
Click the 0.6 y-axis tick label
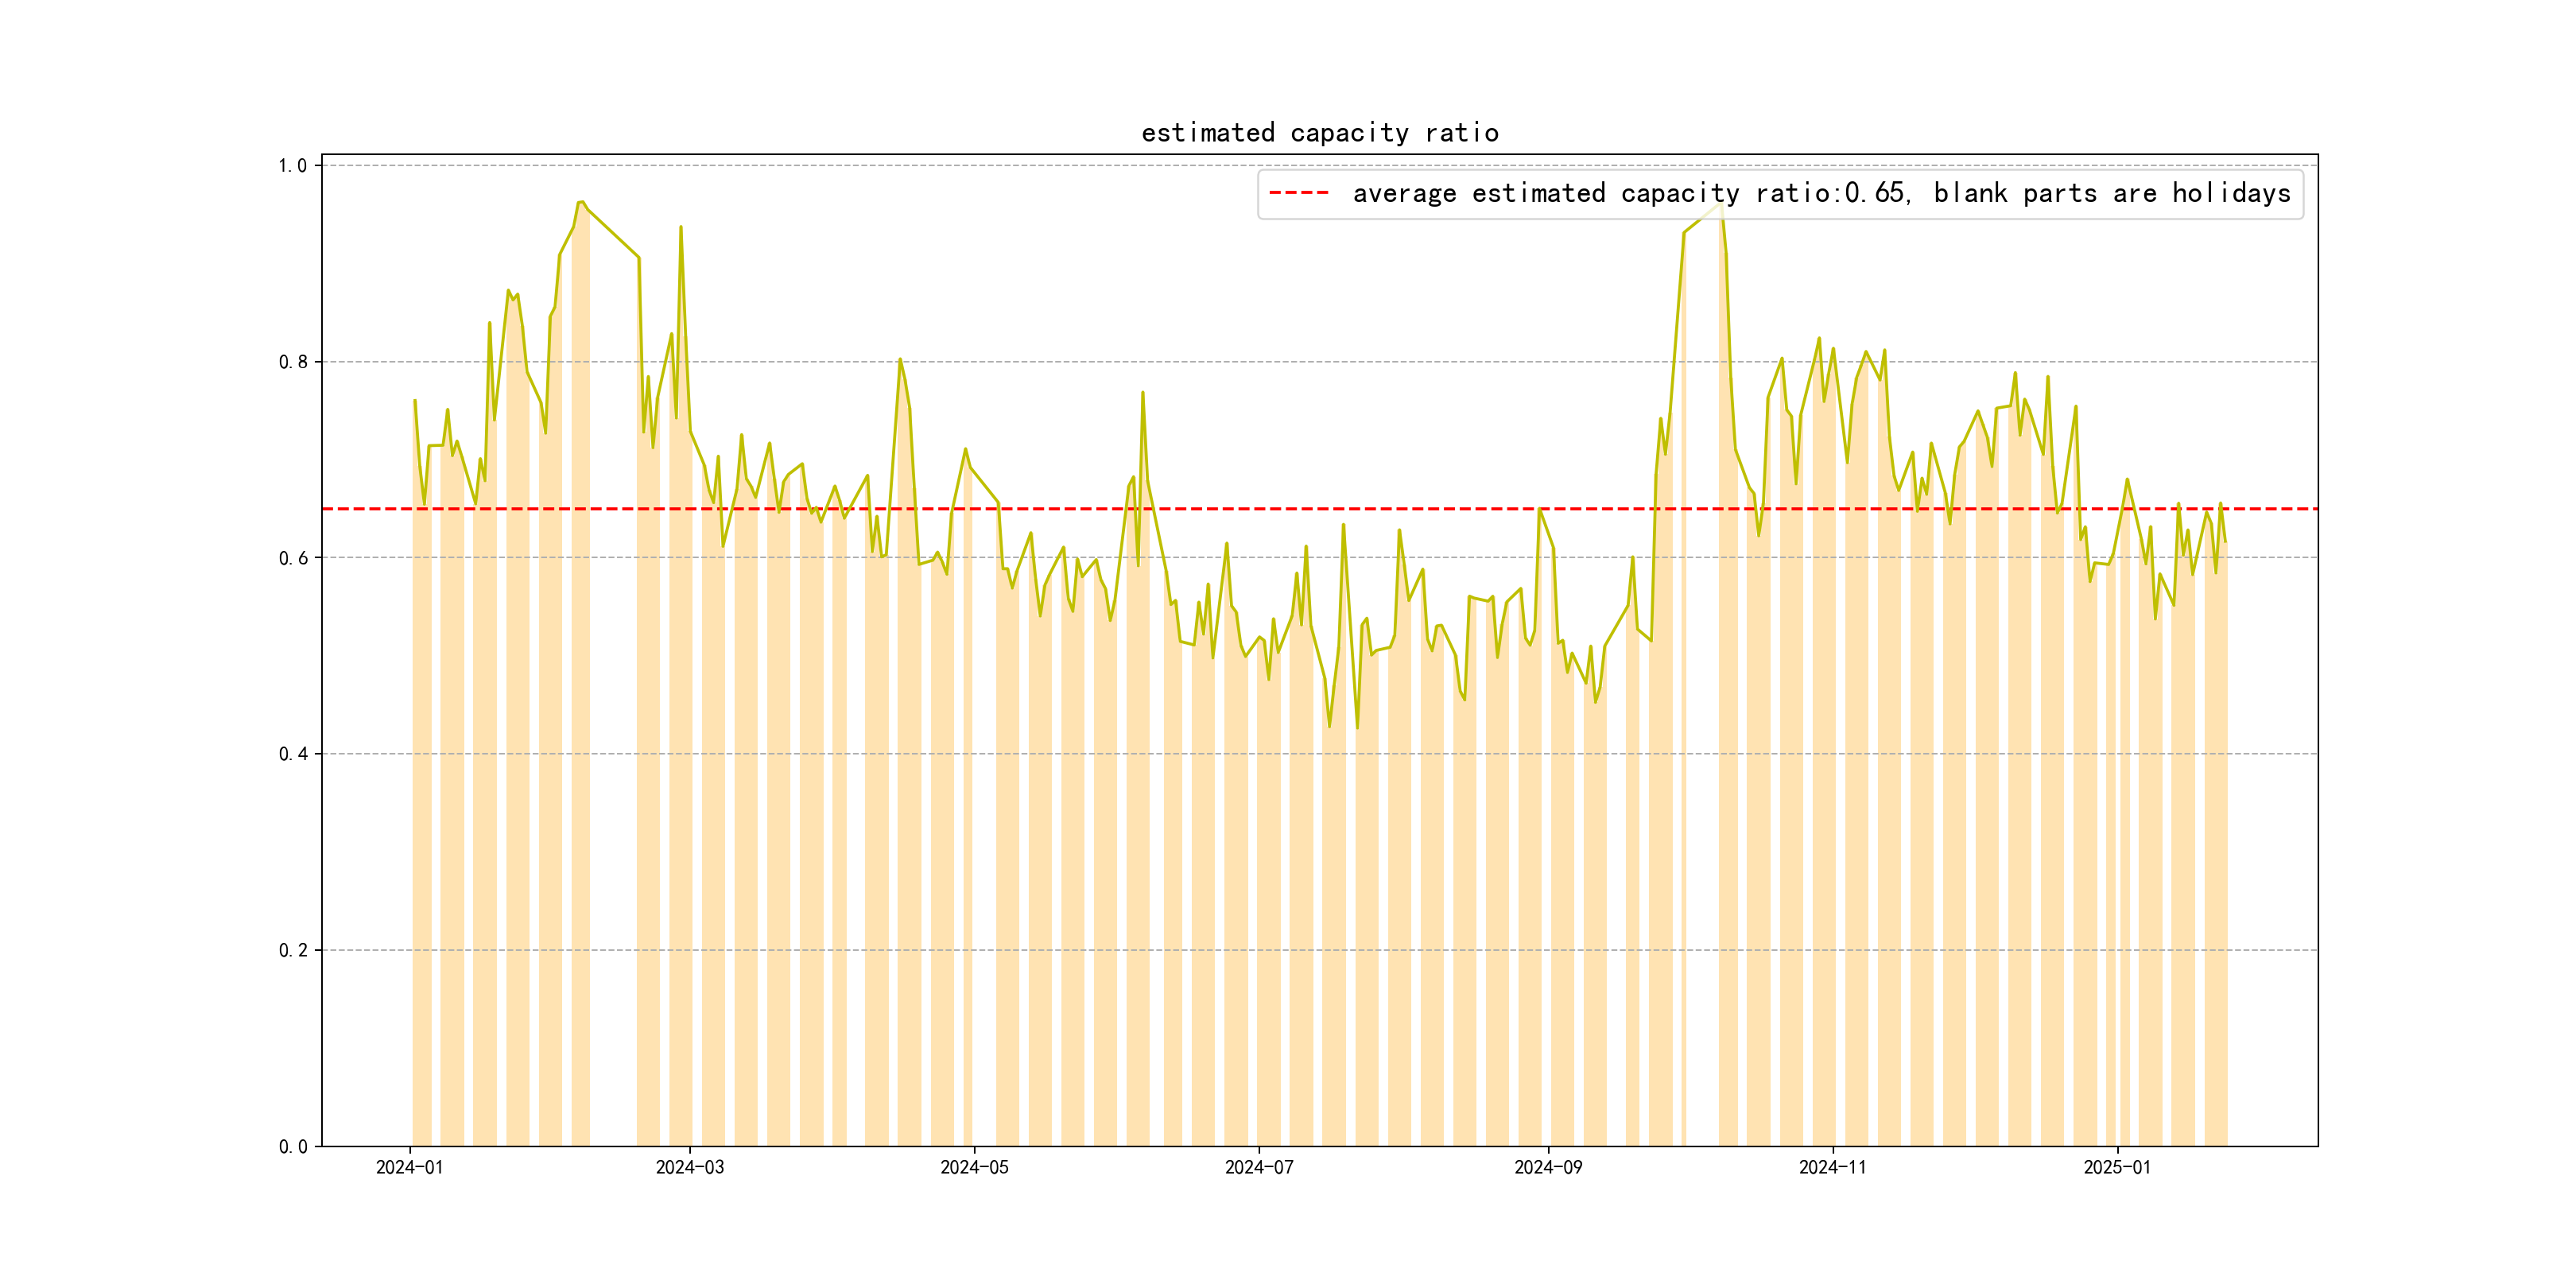coord(292,558)
